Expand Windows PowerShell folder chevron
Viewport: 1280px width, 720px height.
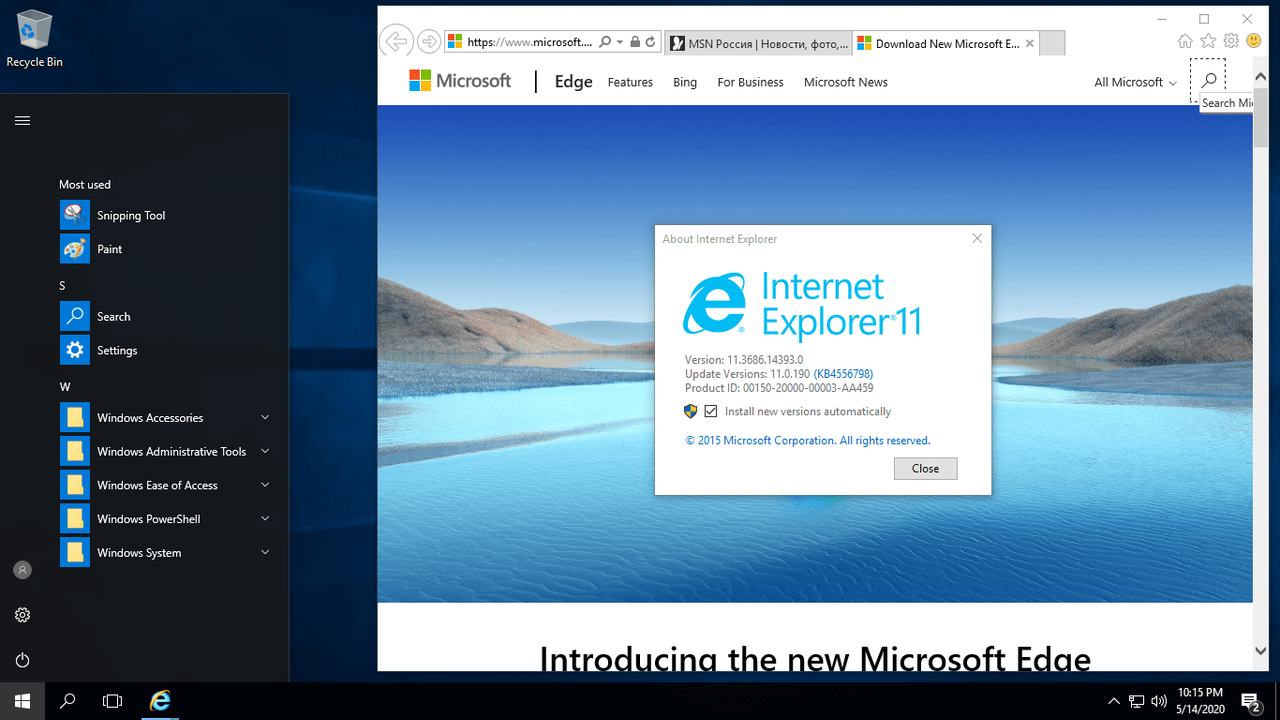click(x=265, y=519)
